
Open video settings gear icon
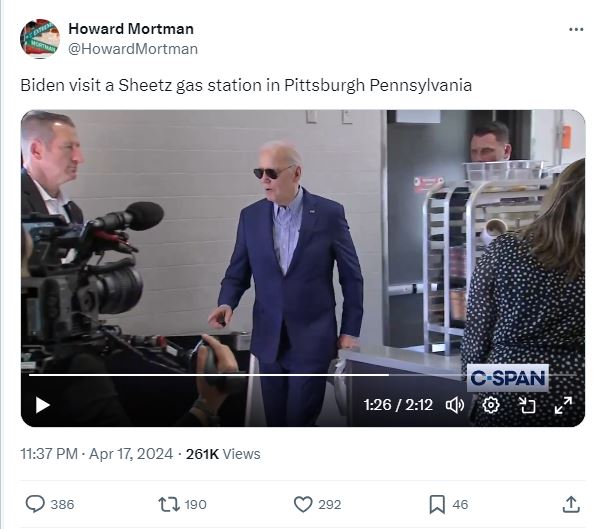491,405
